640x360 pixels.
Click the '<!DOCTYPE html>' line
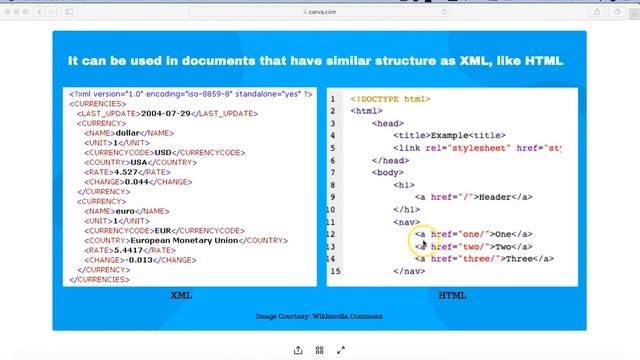tap(390, 99)
